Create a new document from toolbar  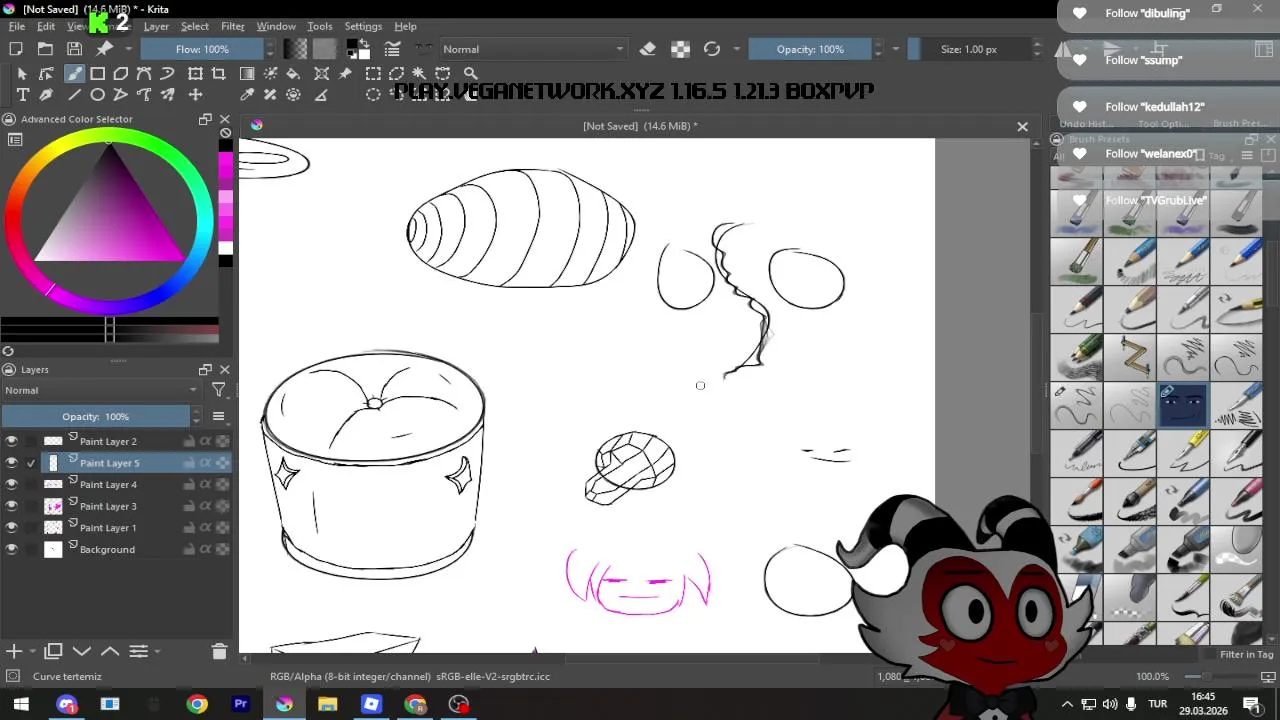[16, 49]
